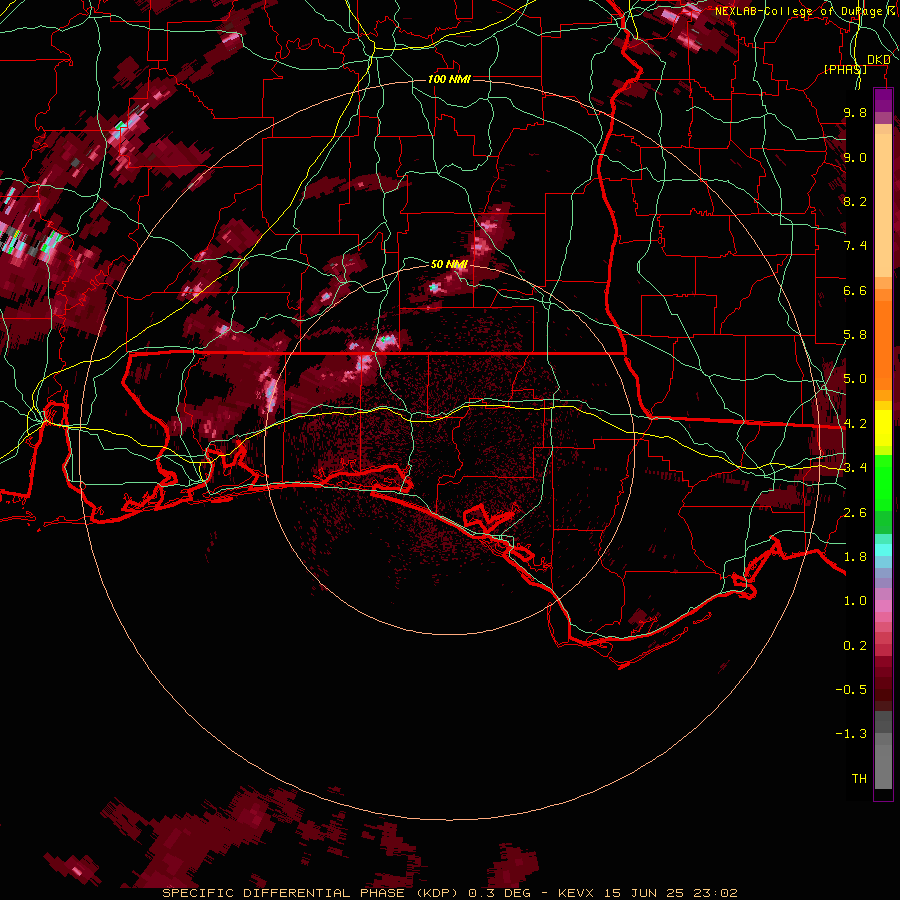Click the 50 NMI range ring label
The height and width of the screenshot is (900, 900).
pos(449,264)
